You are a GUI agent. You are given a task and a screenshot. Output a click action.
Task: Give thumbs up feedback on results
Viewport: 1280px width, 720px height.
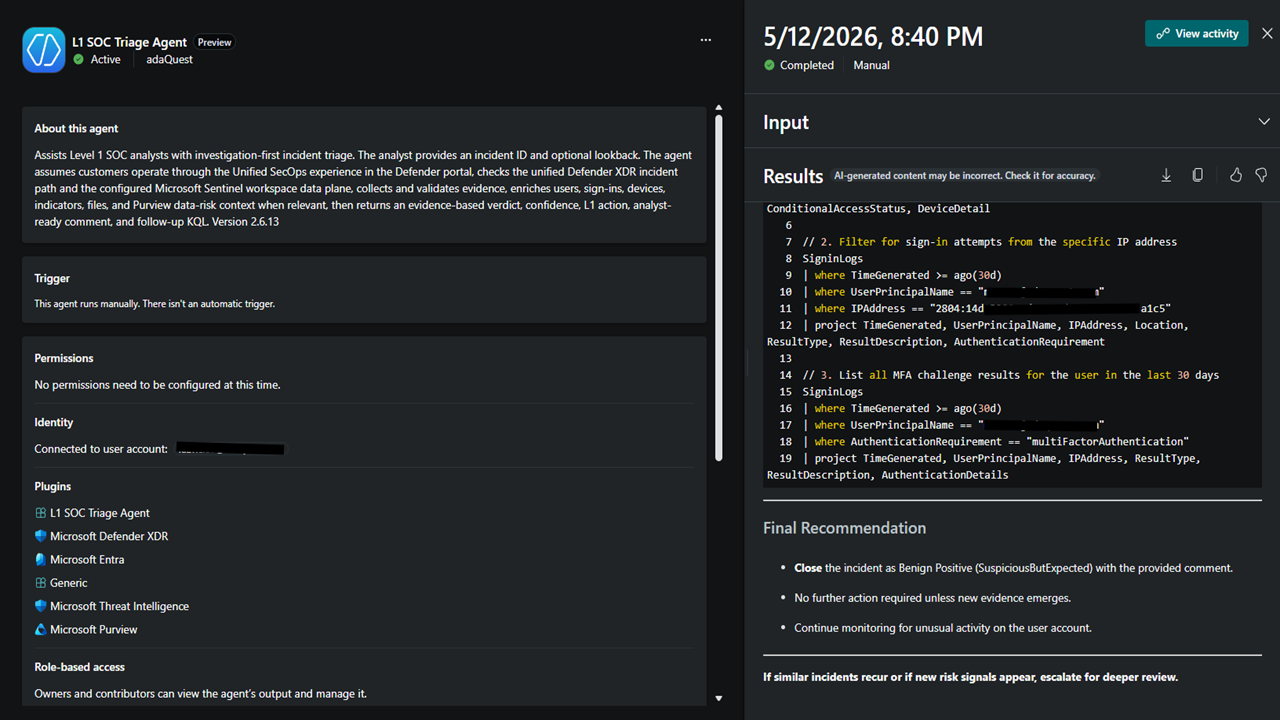tap(1236, 175)
